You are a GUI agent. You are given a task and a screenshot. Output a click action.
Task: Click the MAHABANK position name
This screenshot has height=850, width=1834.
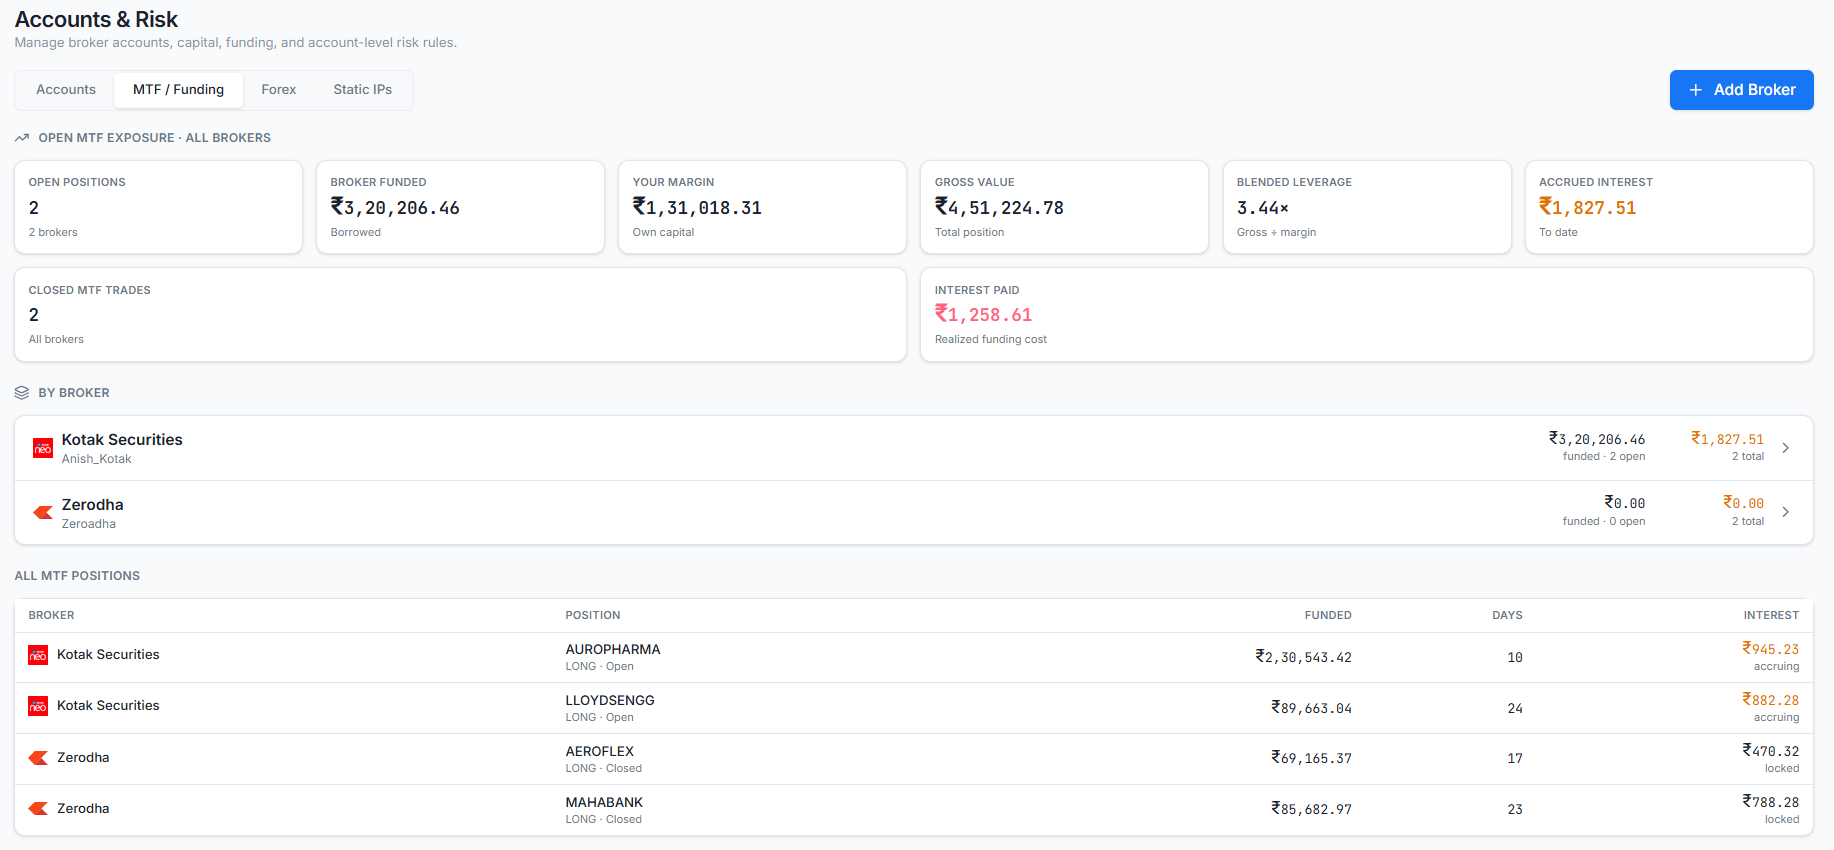click(x=604, y=803)
